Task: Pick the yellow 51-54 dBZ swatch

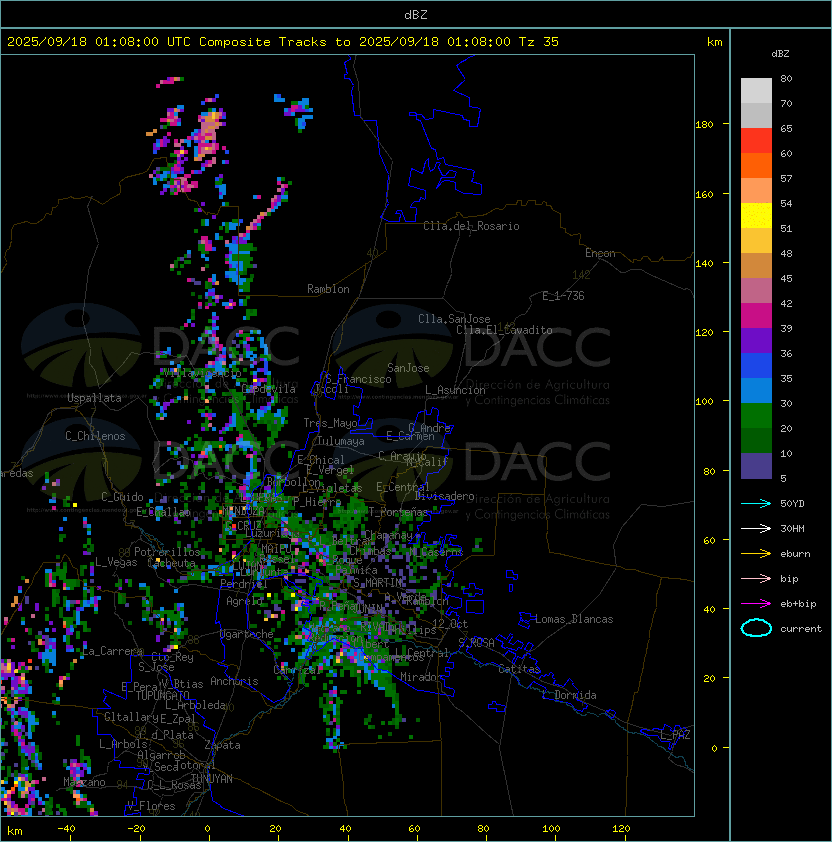Action: click(x=756, y=216)
